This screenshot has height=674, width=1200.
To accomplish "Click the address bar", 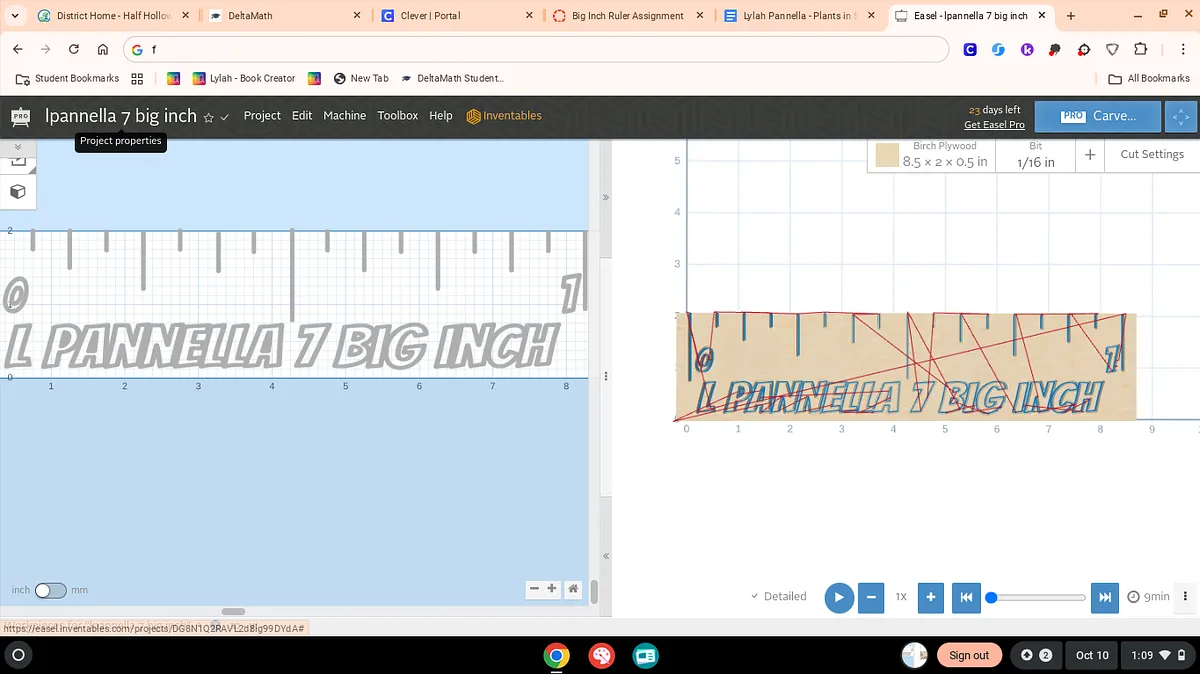I will [x=536, y=49].
